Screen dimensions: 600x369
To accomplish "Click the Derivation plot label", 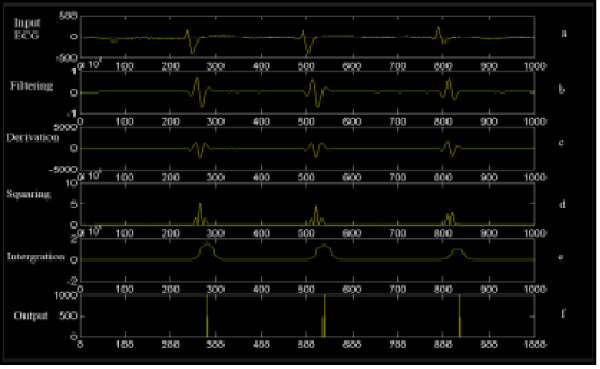I will 33,138.
